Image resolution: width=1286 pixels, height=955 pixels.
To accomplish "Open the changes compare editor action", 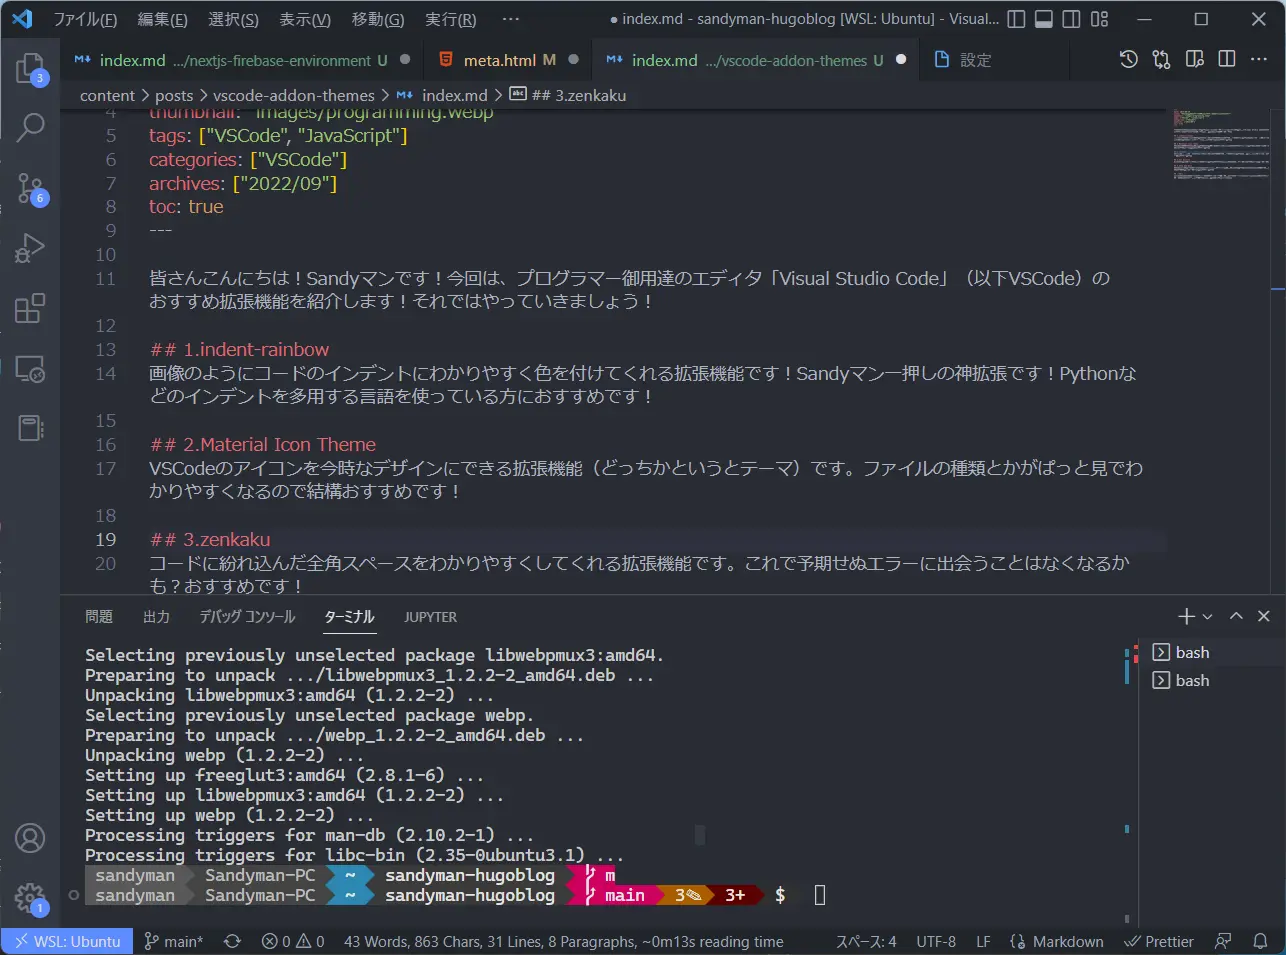I will [1161, 60].
